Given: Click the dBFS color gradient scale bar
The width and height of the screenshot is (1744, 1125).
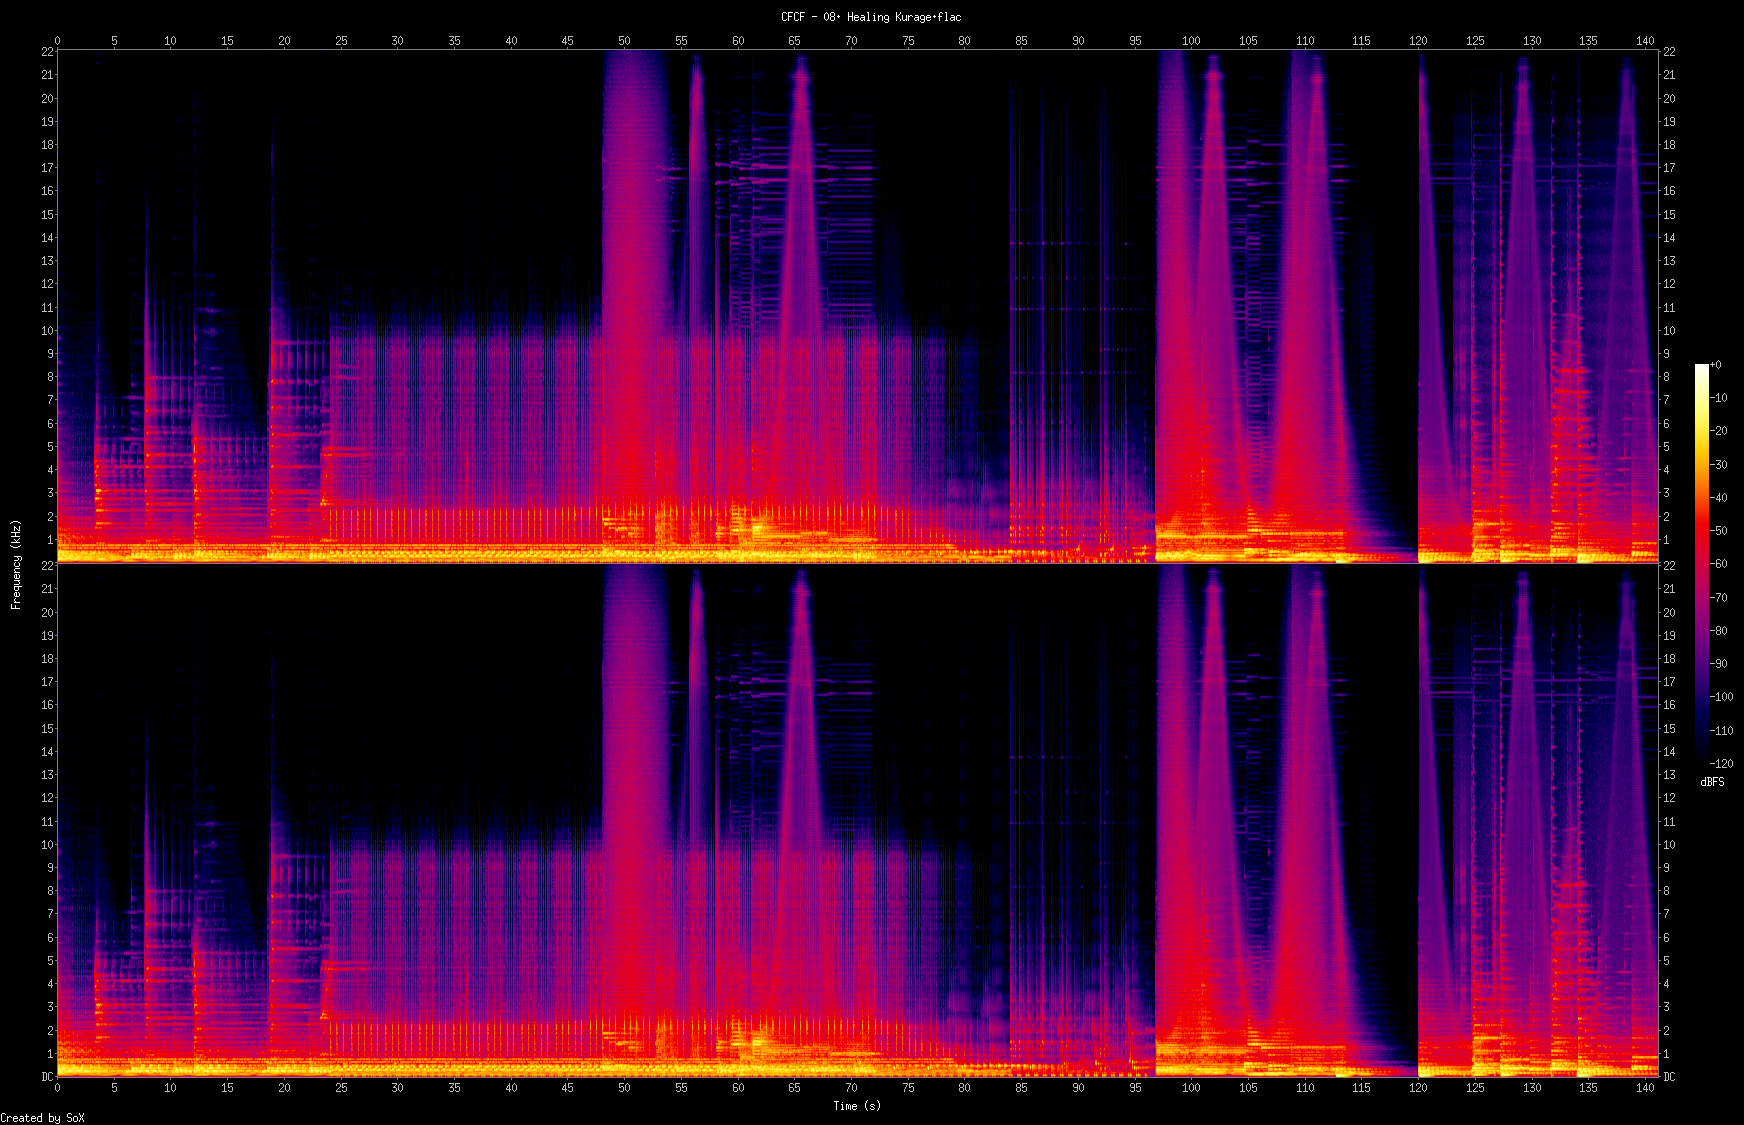Looking at the screenshot, I should point(1701,564).
